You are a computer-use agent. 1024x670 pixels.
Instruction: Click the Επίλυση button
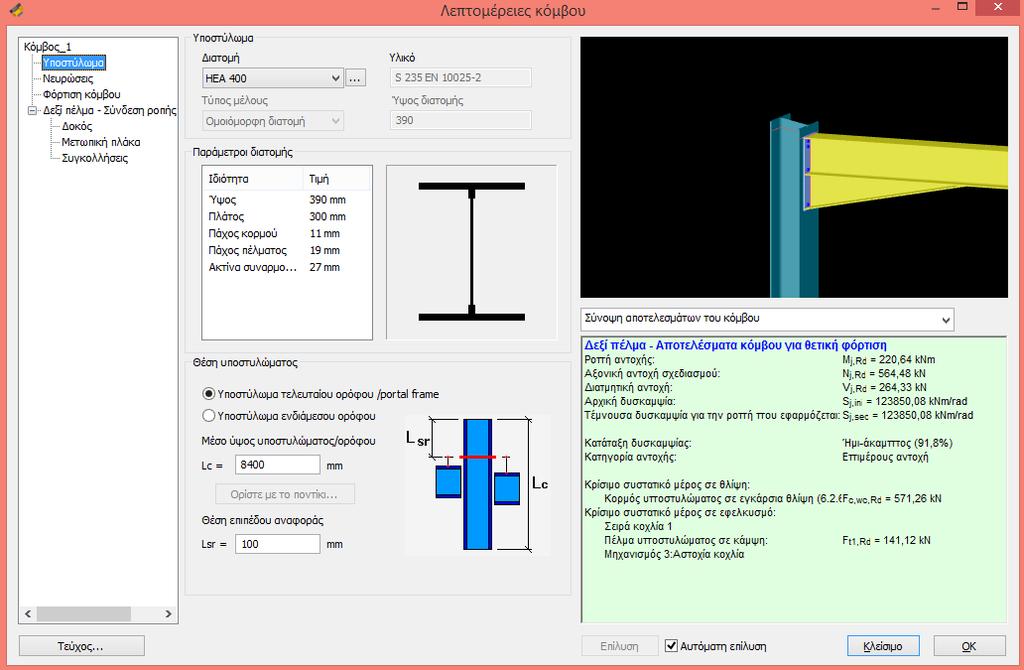tap(619, 646)
